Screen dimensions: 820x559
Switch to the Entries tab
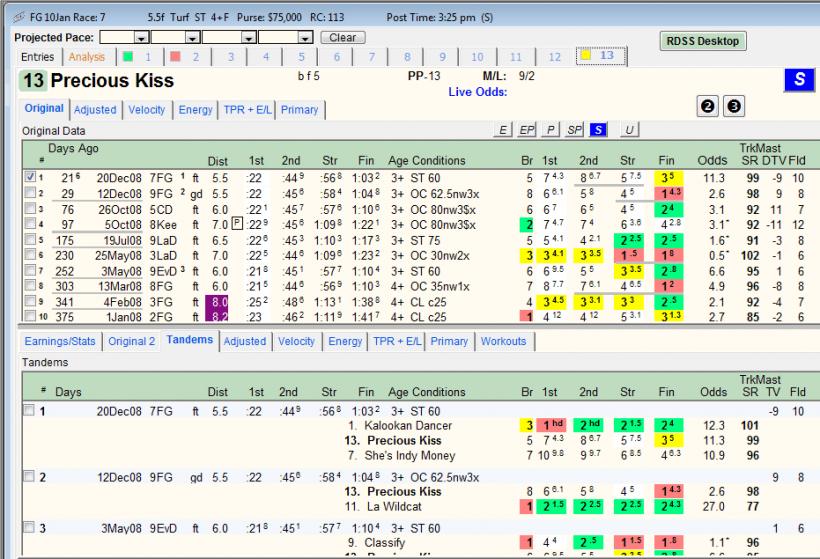tap(38, 56)
